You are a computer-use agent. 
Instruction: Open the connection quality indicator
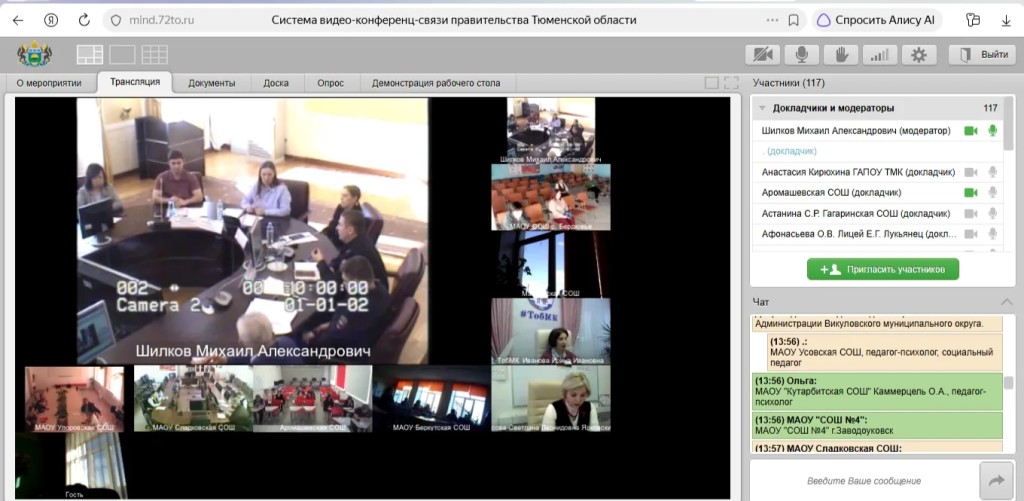pyautogui.click(x=880, y=55)
